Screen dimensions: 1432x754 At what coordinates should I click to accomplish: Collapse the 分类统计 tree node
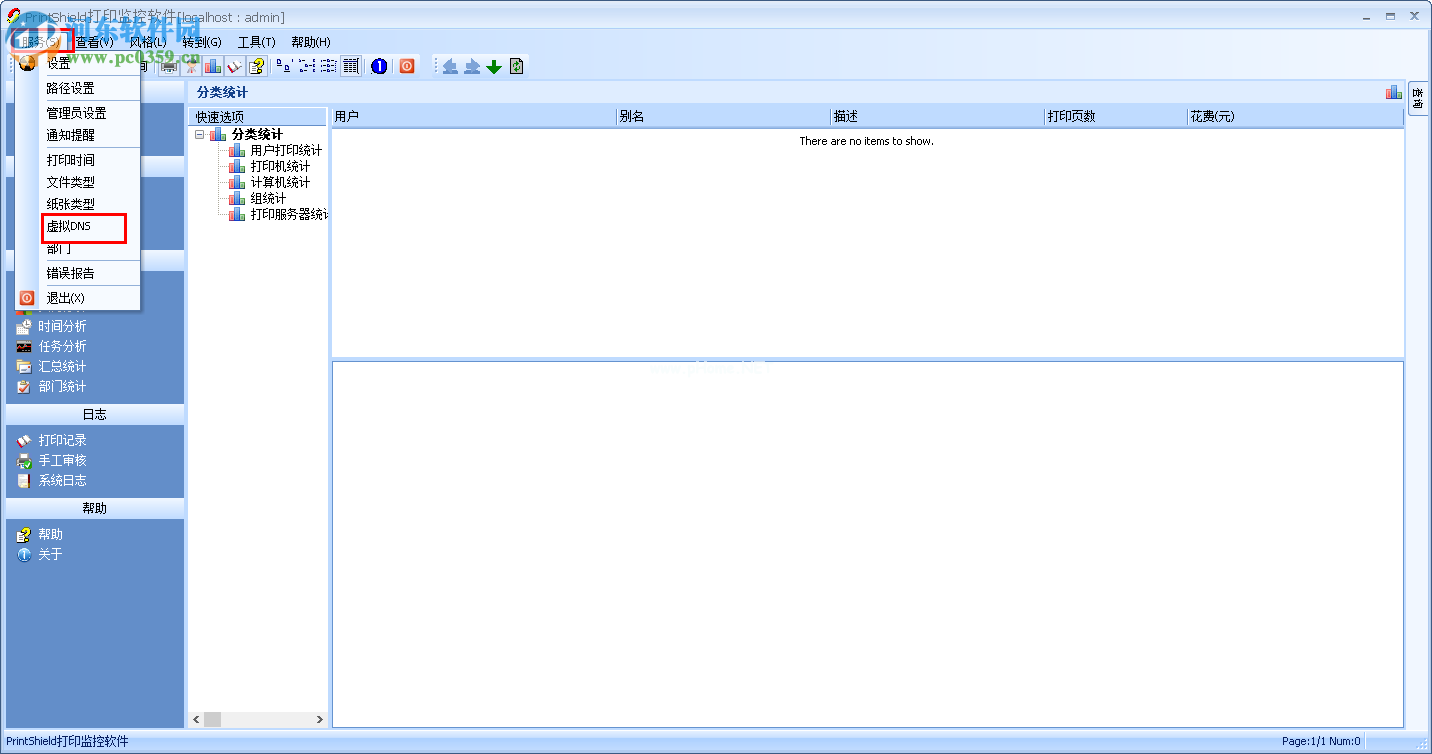(200, 134)
